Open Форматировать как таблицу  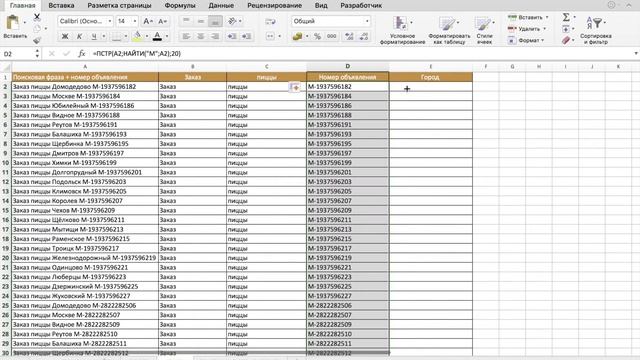pos(449,30)
